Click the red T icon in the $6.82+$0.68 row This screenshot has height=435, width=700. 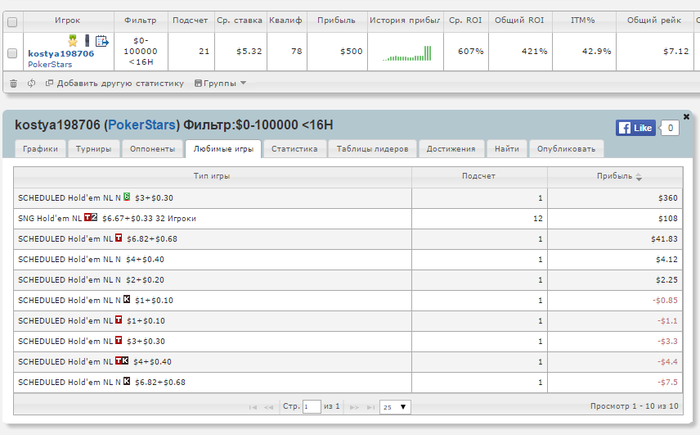click(118, 238)
